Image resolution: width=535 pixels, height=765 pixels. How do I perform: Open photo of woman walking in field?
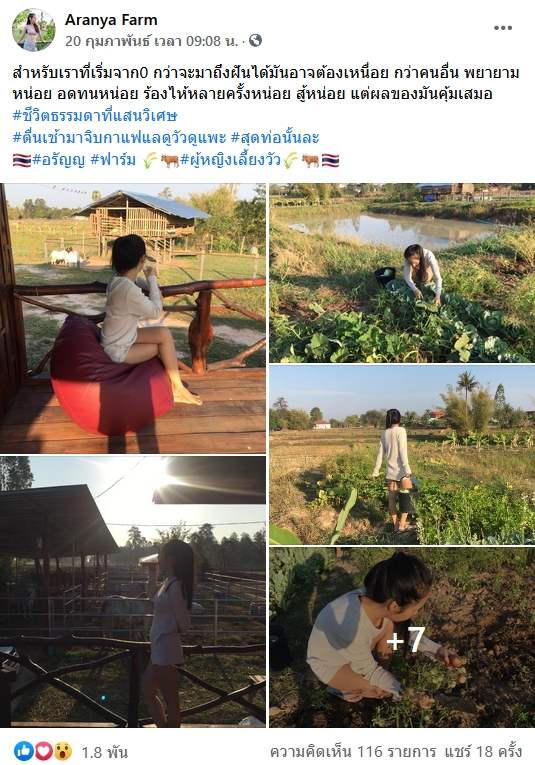[402, 455]
